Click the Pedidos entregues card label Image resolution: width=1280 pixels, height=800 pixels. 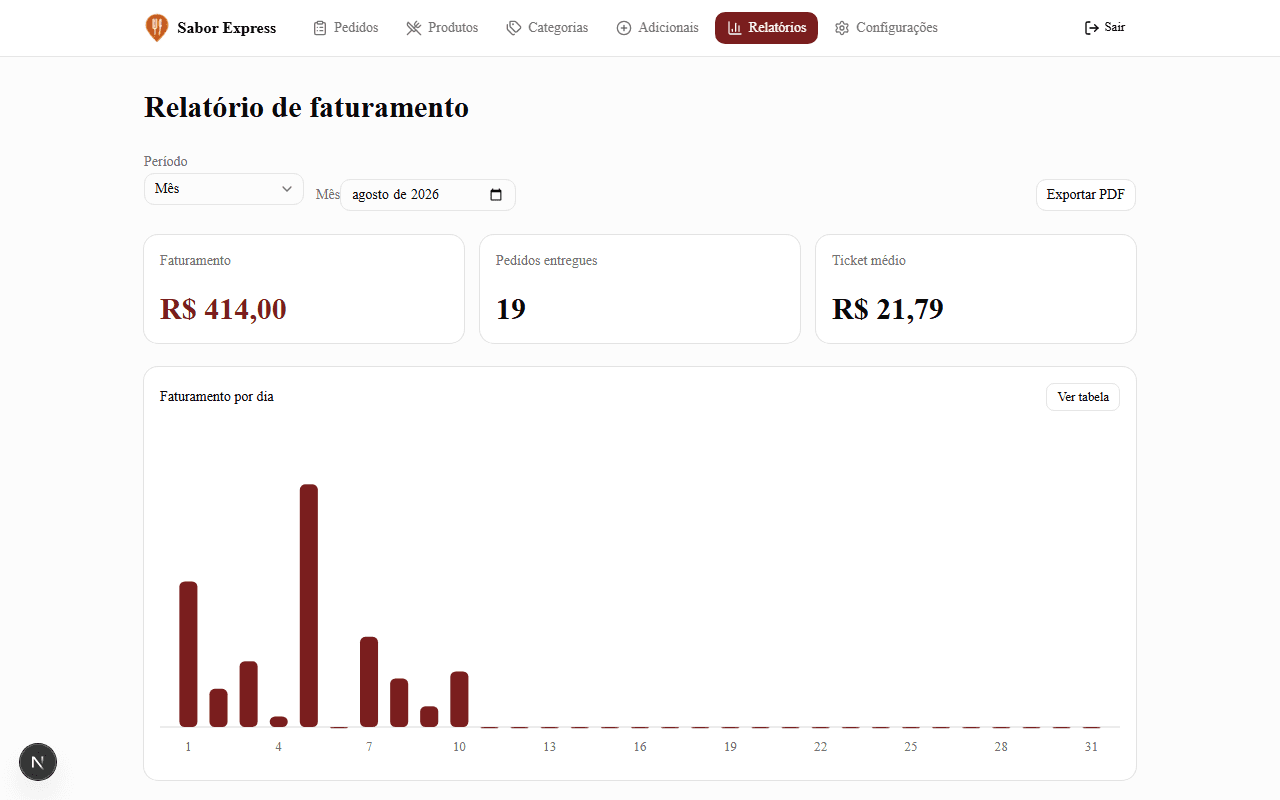[x=547, y=261]
